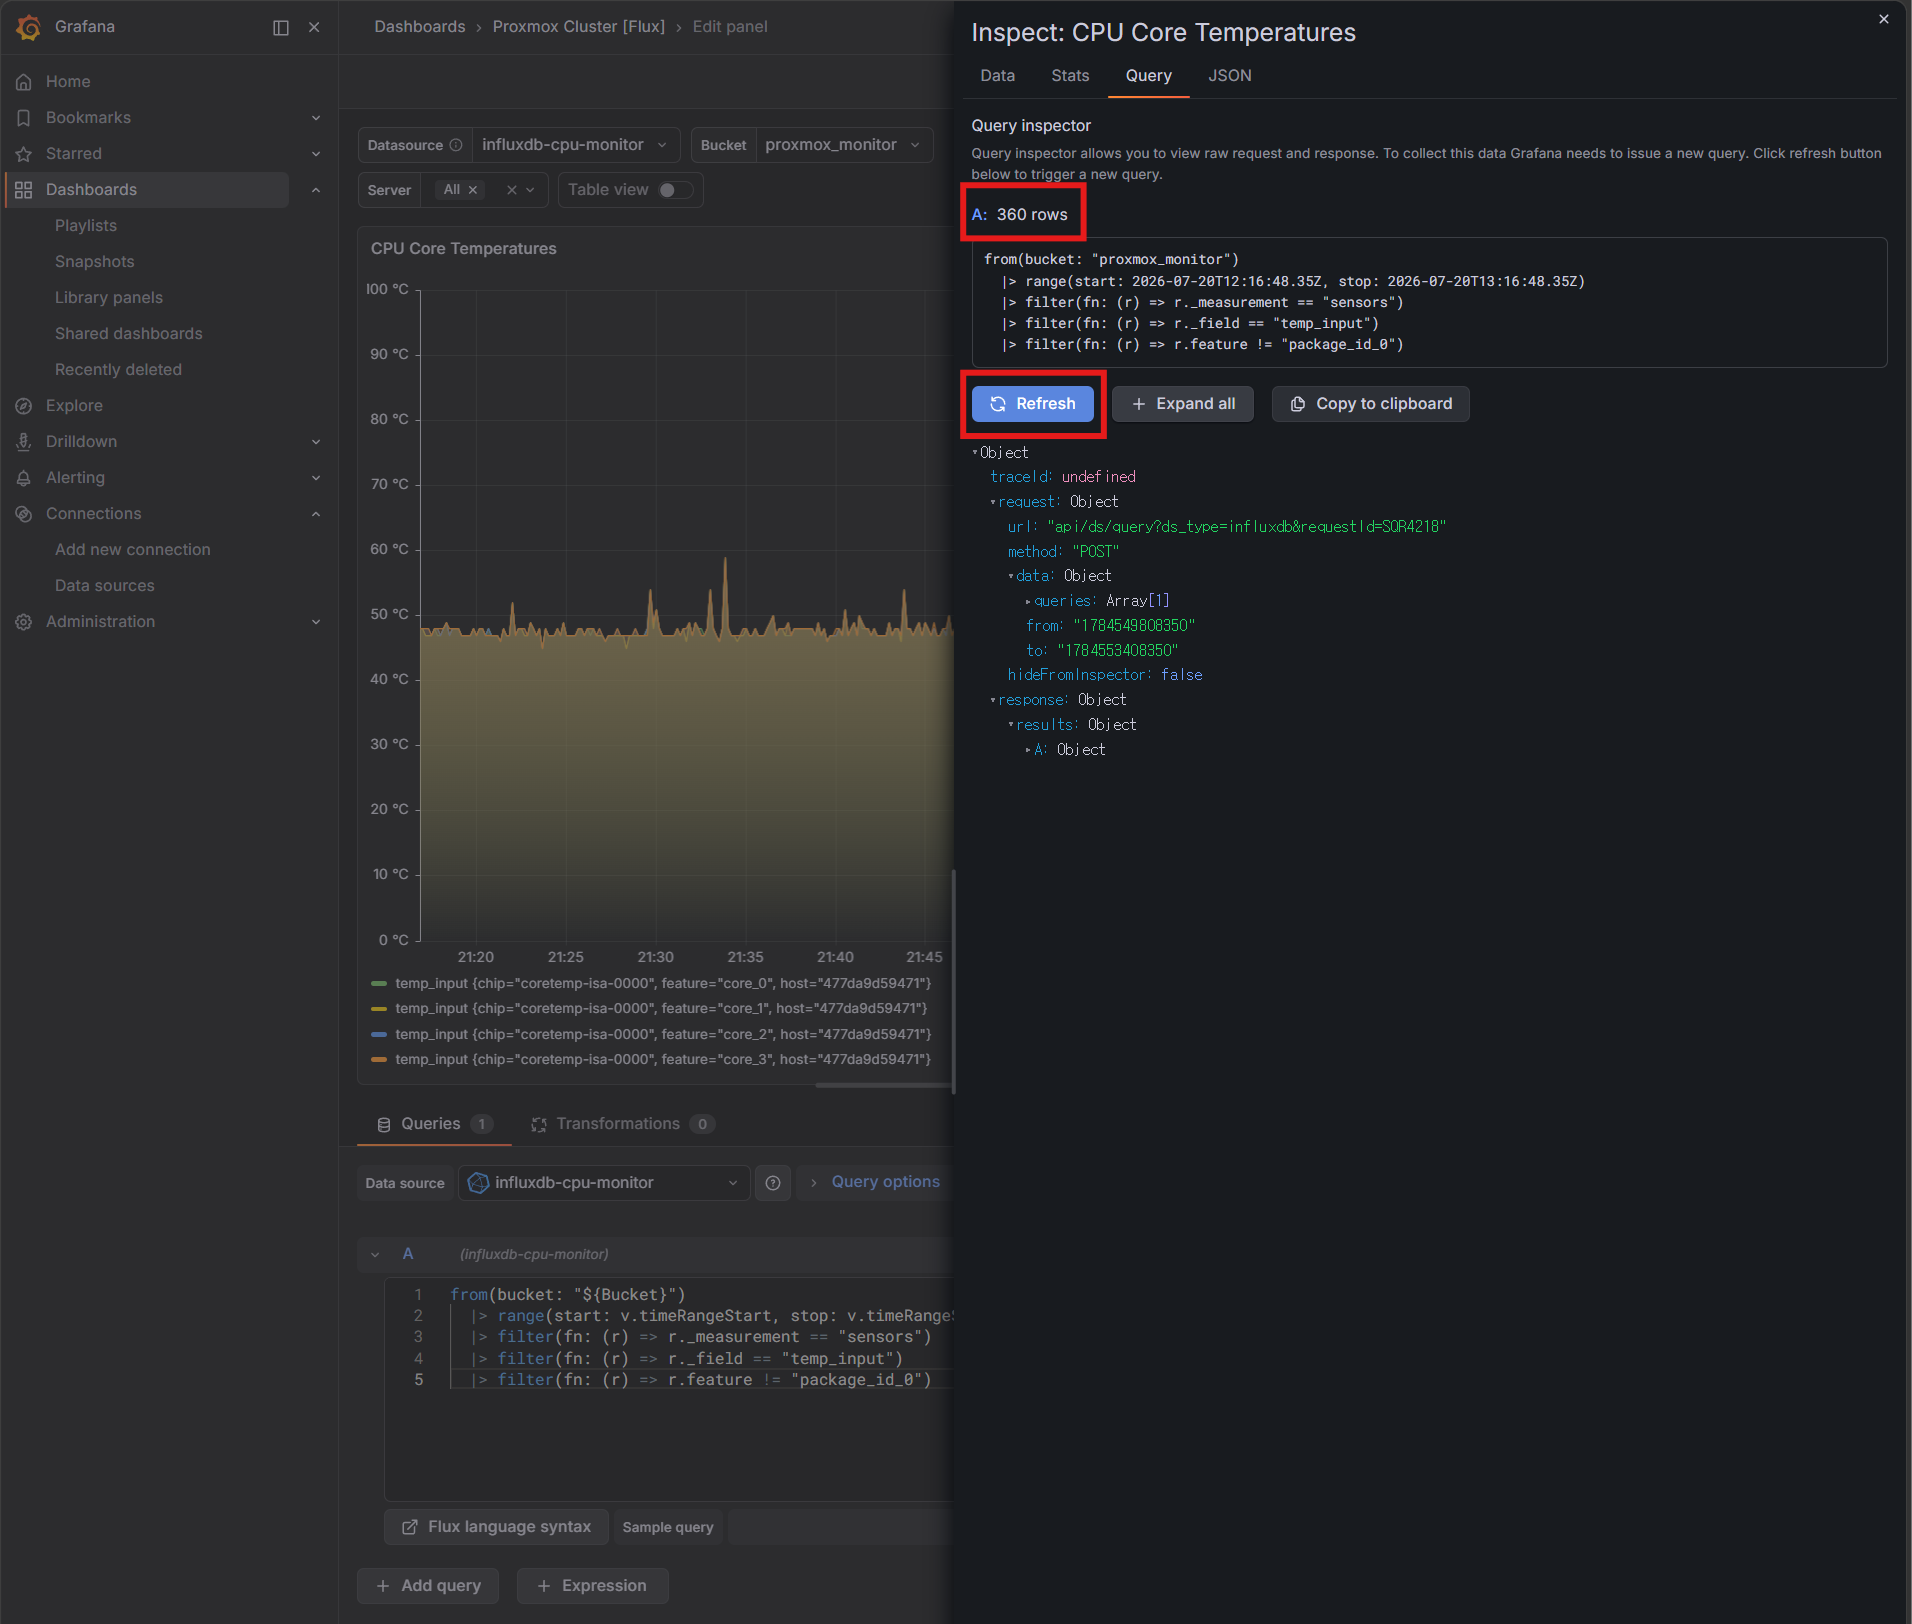Open the Transformations tab
The width and height of the screenshot is (1912, 1624).
(x=621, y=1125)
